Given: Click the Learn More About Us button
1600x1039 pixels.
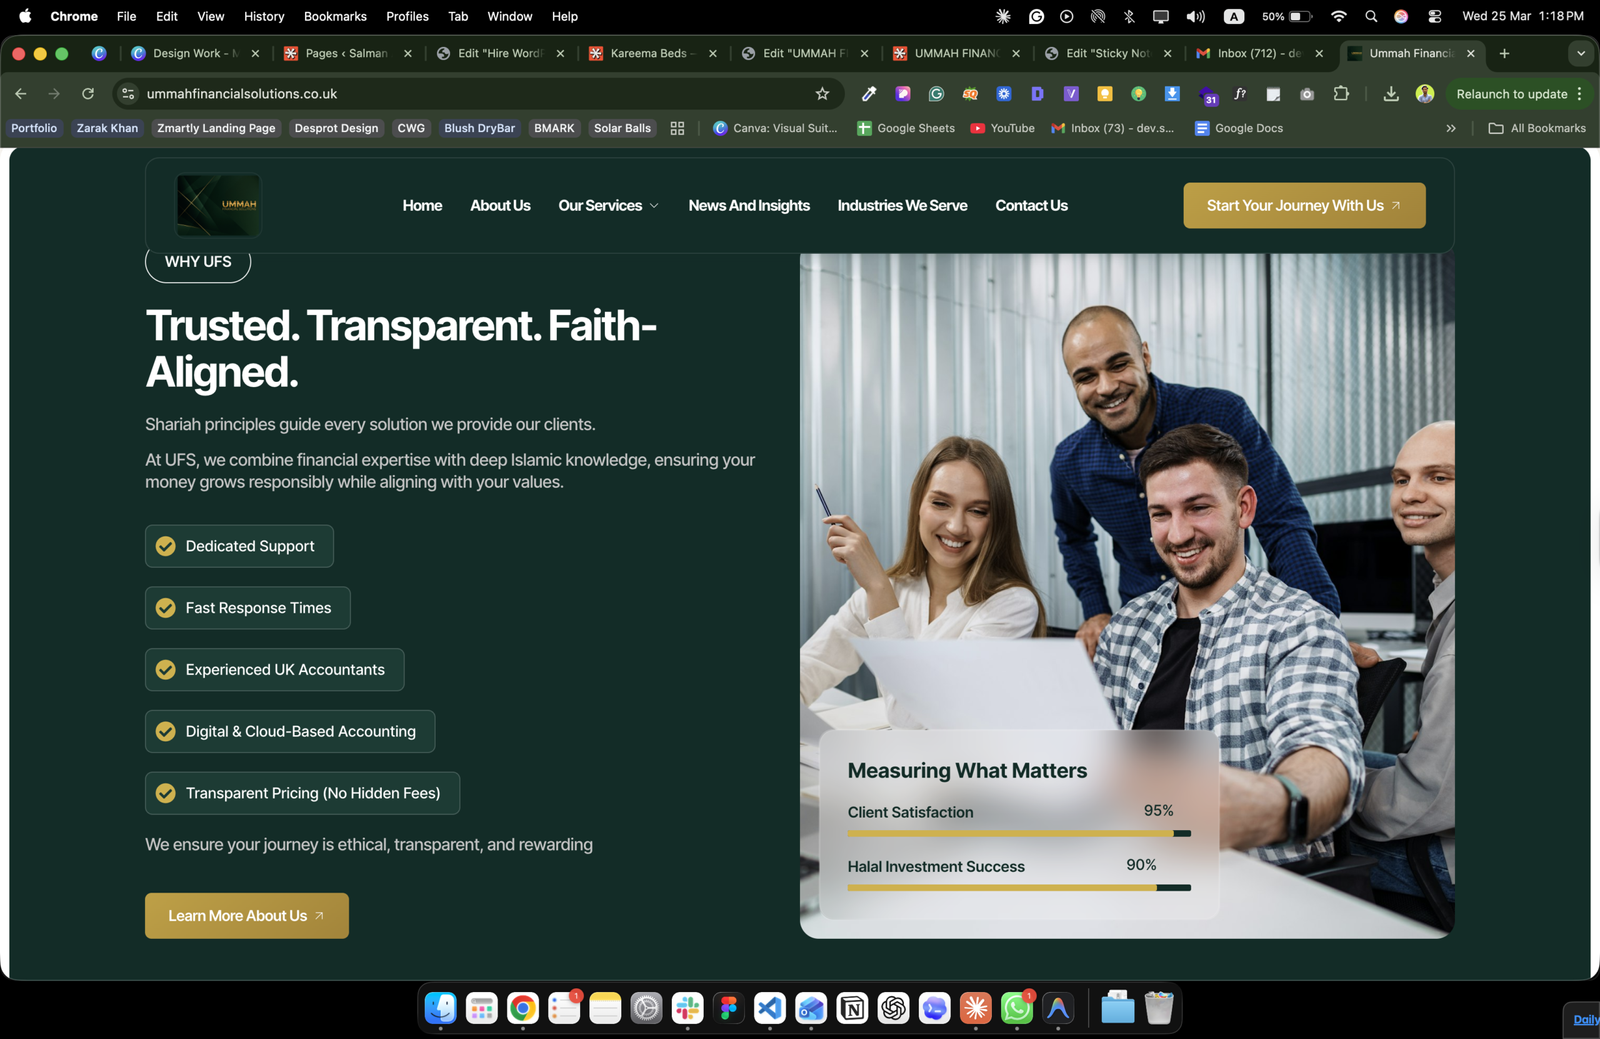Looking at the screenshot, I should click(x=247, y=916).
